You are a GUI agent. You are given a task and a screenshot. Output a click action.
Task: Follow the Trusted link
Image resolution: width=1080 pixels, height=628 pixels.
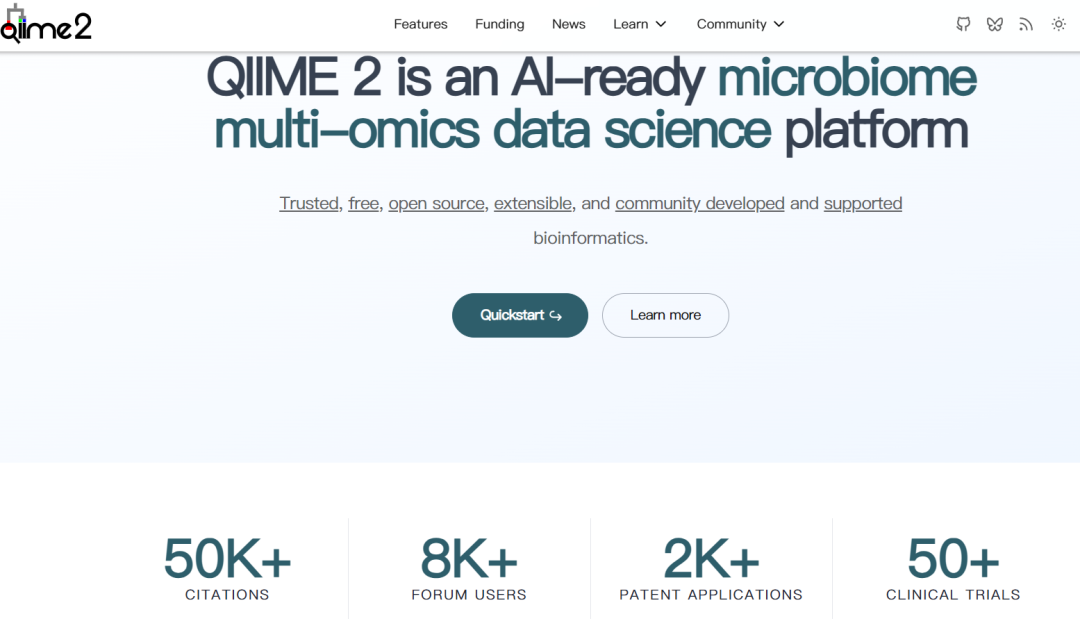(309, 204)
